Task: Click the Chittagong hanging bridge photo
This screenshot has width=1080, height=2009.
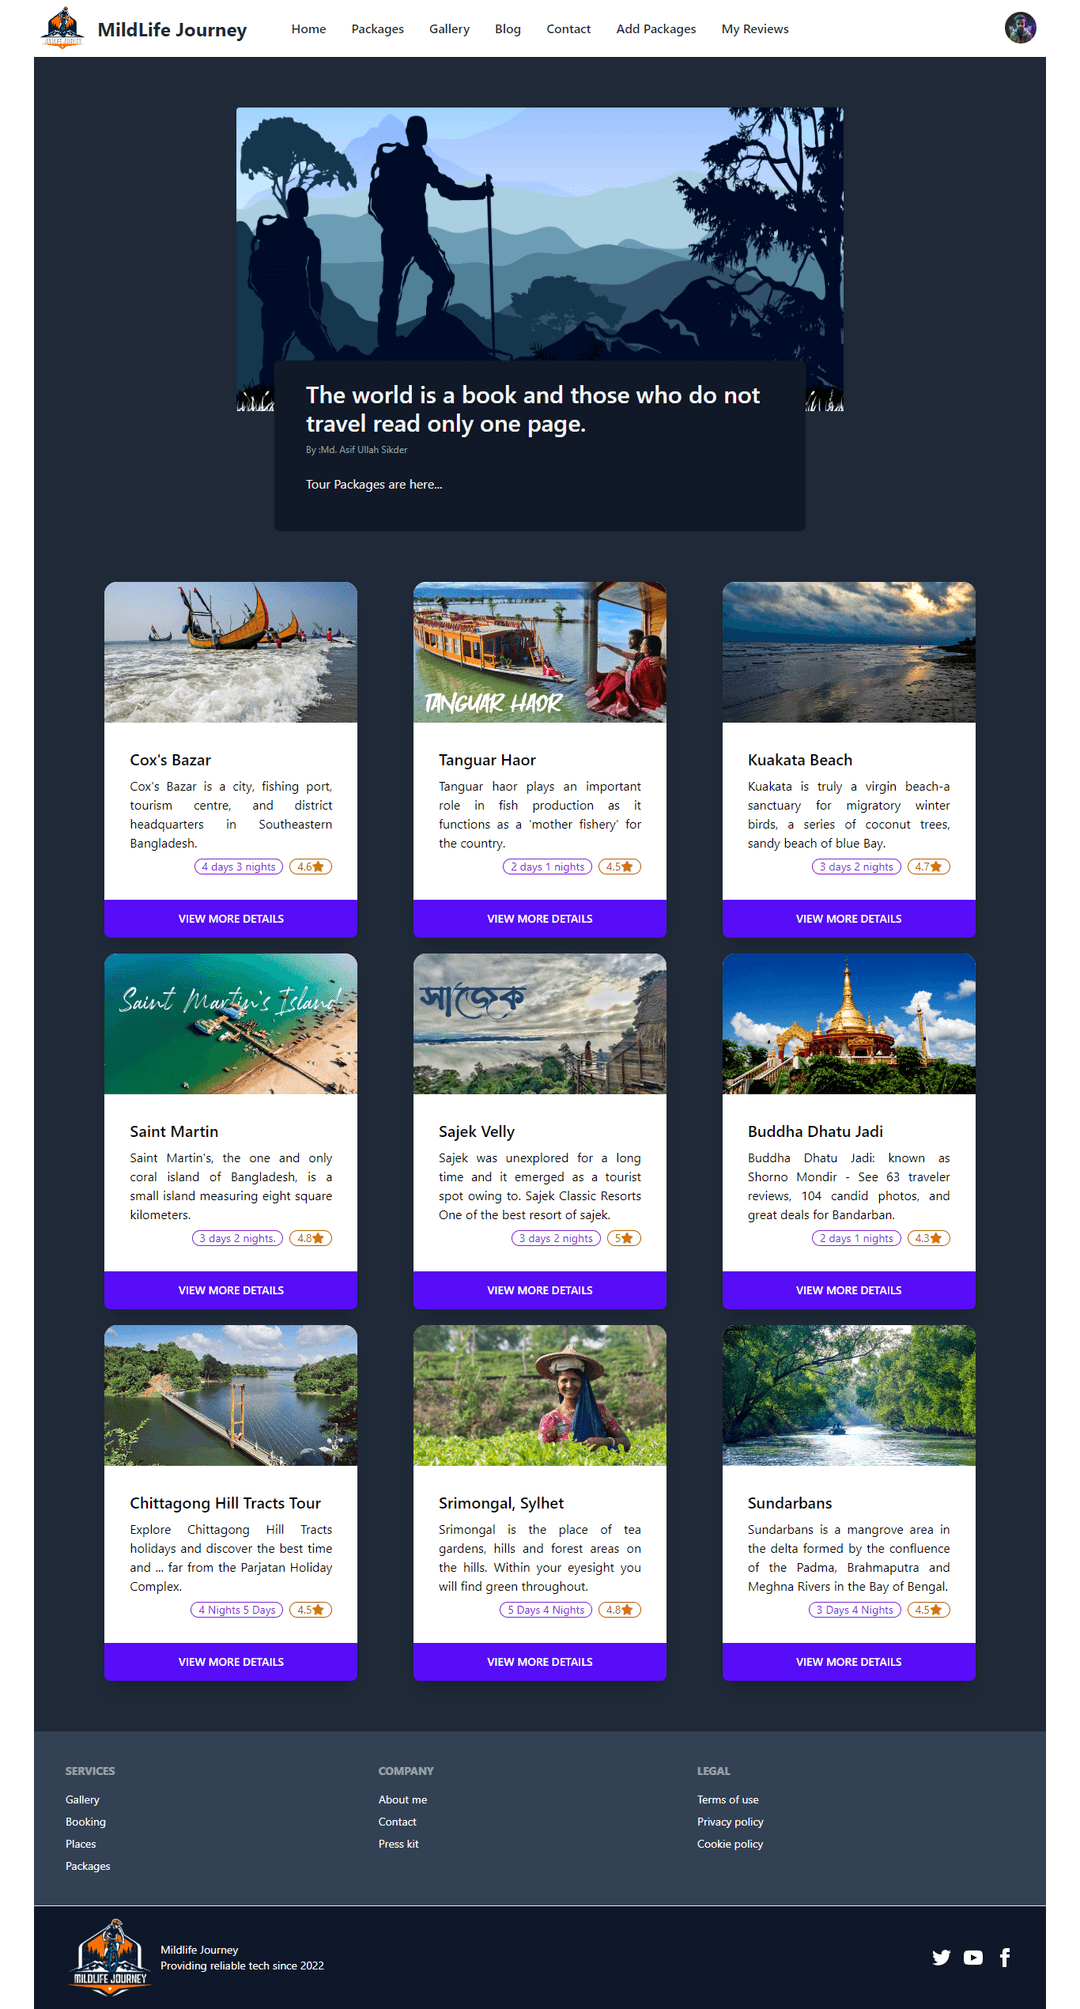Action: pyautogui.click(x=231, y=1396)
